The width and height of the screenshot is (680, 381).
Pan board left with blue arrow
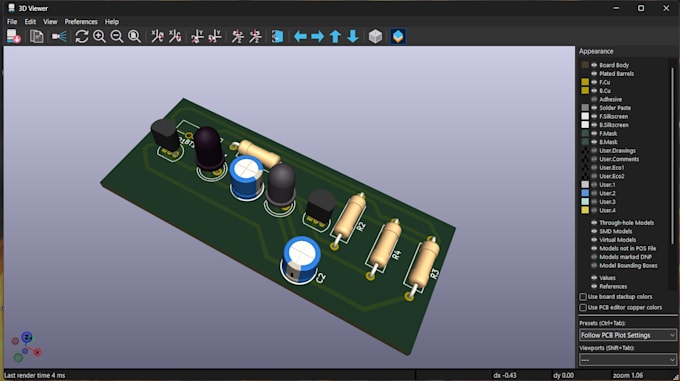coord(300,36)
